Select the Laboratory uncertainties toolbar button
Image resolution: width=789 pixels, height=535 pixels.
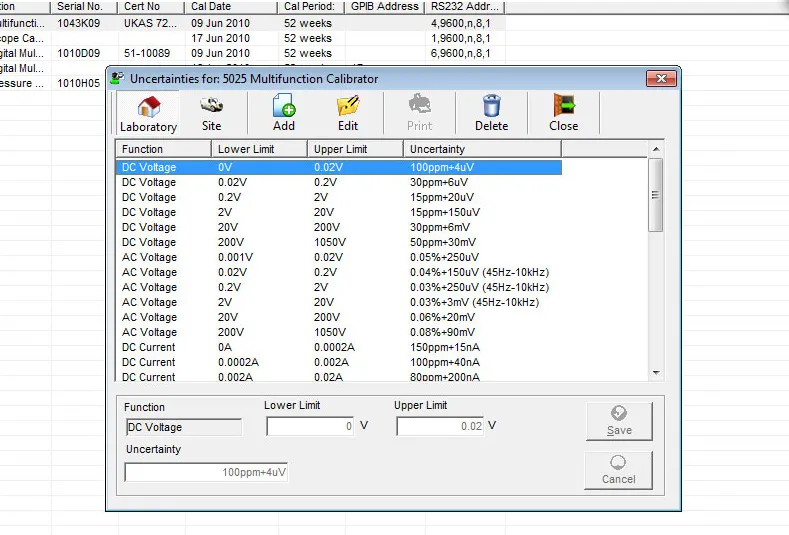148,113
